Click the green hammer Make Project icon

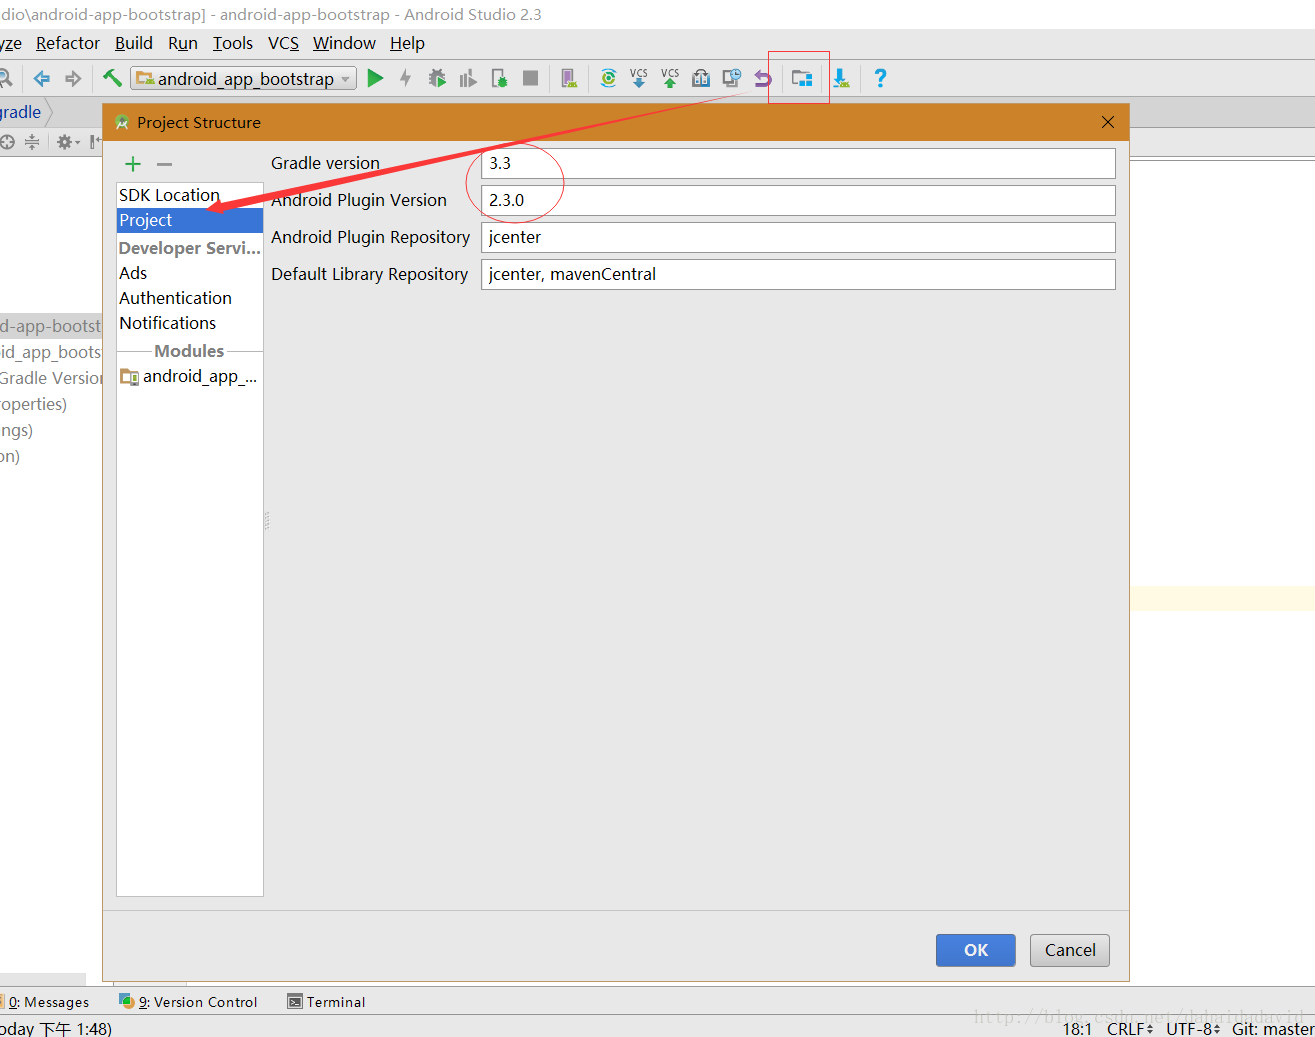(x=113, y=78)
